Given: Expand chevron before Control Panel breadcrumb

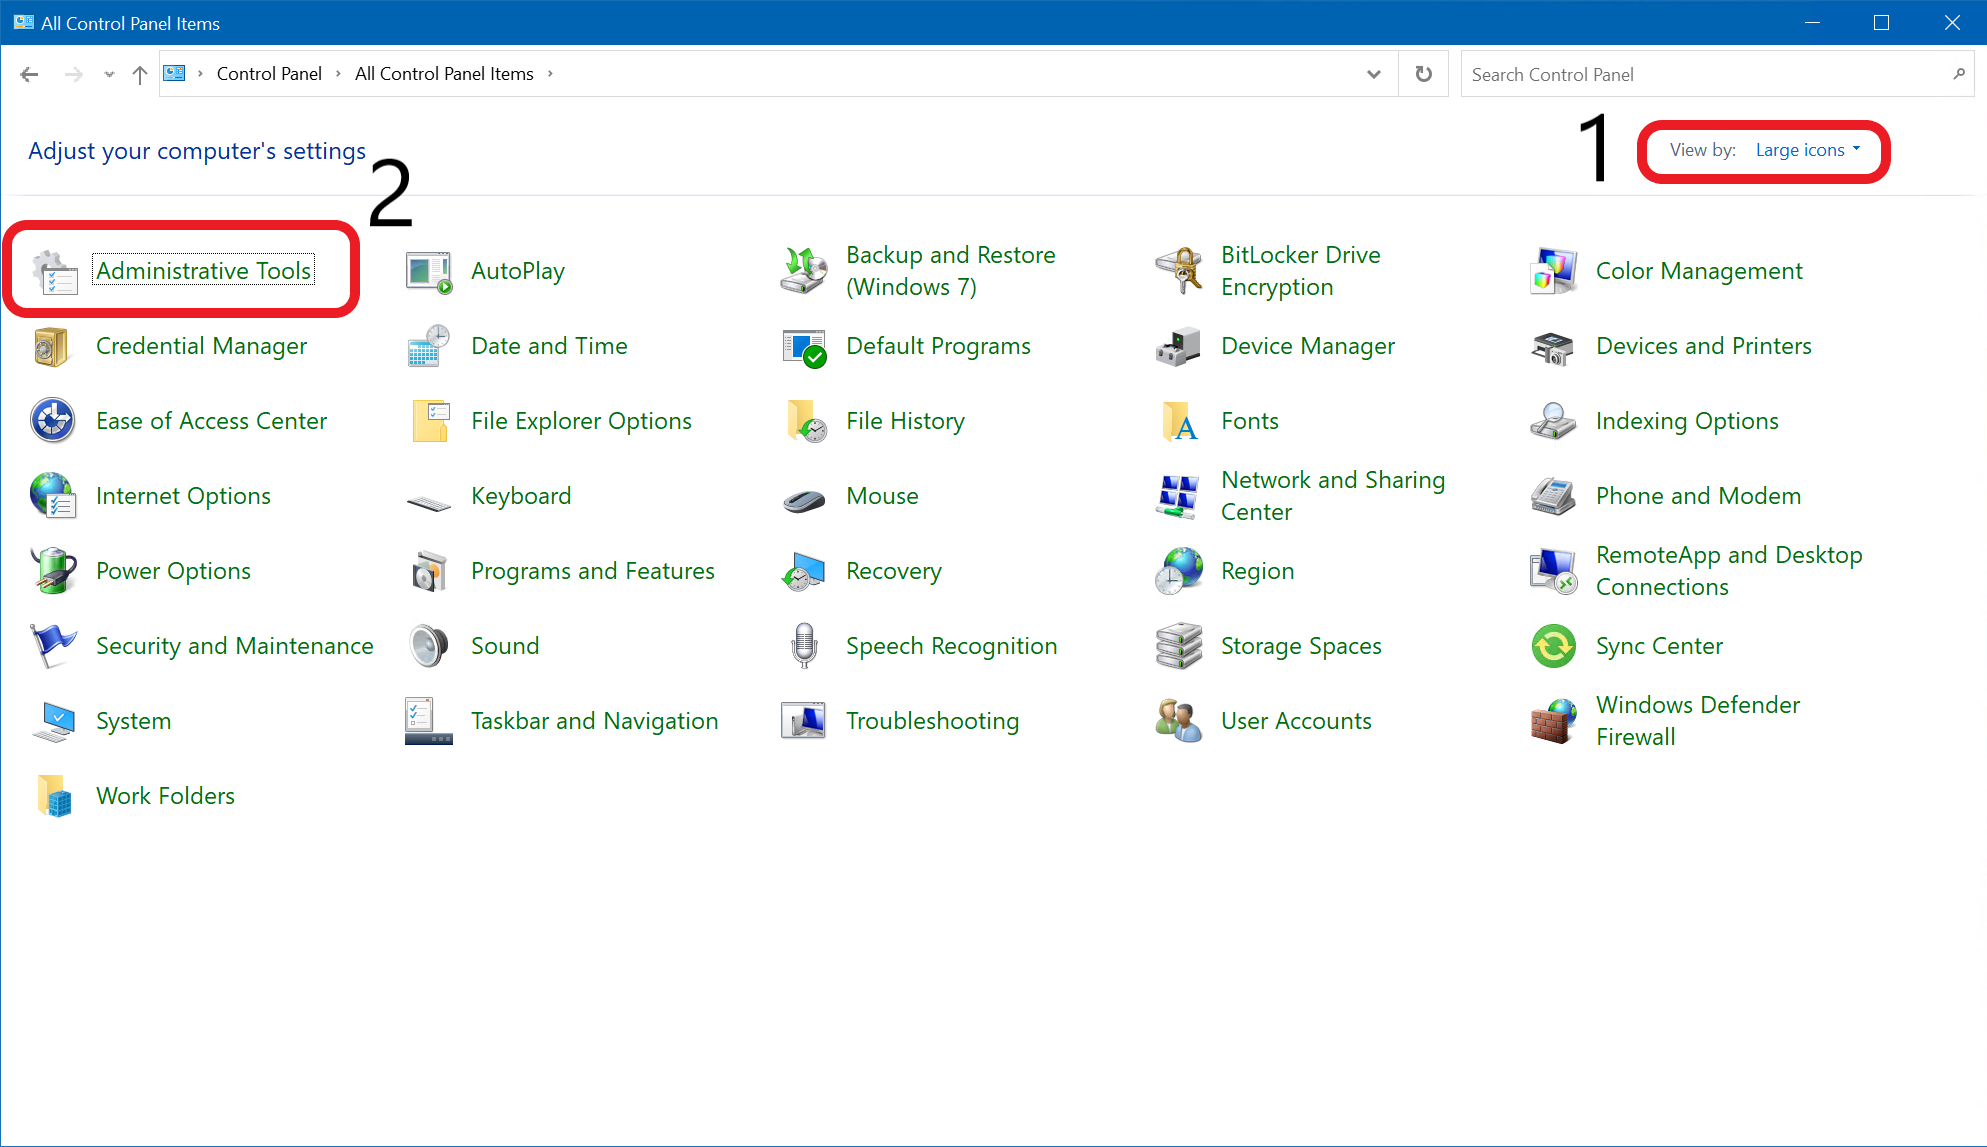Looking at the screenshot, I should pos(200,74).
